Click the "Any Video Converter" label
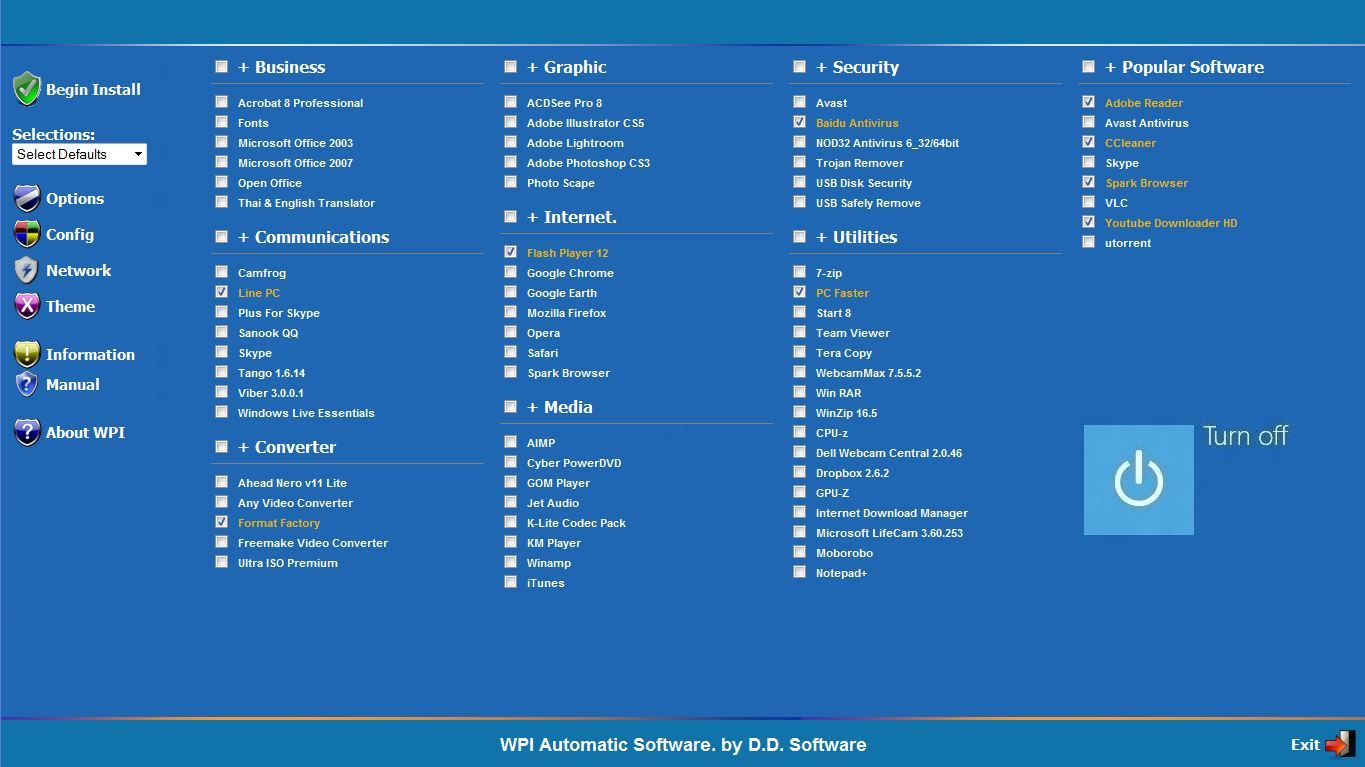Viewport: 1365px width, 767px height. coord(295,503)
